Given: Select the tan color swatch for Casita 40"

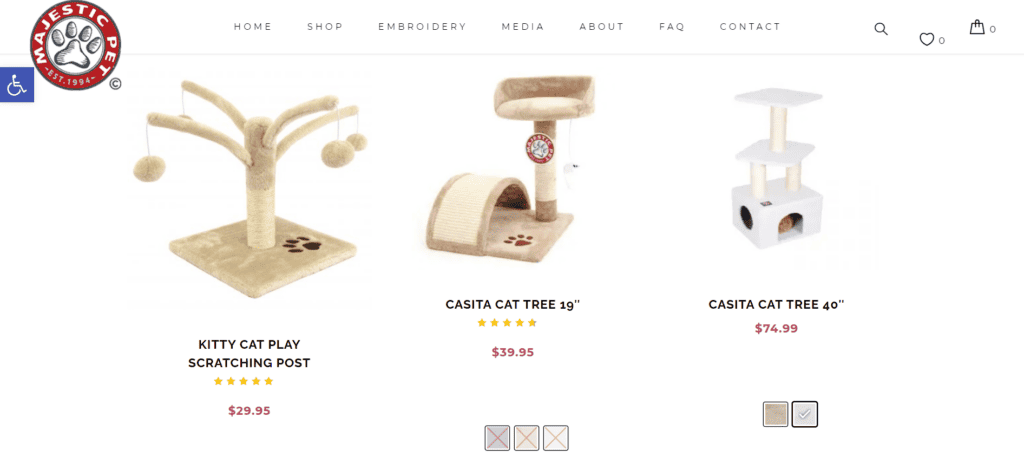Looking at the screenshot, I should tap(776, 414).
